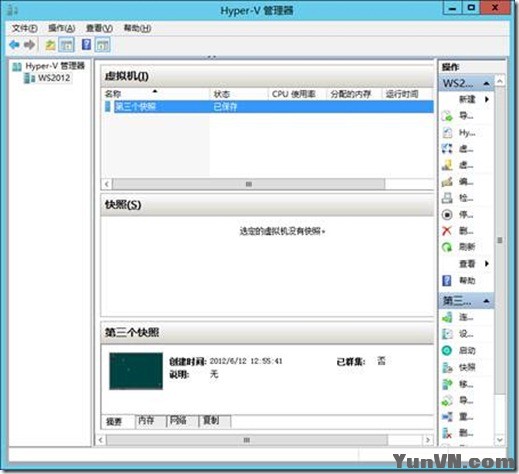Open the 查看(V) menu in menu bar
Image resolution: width=519 pixels, height=474 pixels.
(99, 28)
